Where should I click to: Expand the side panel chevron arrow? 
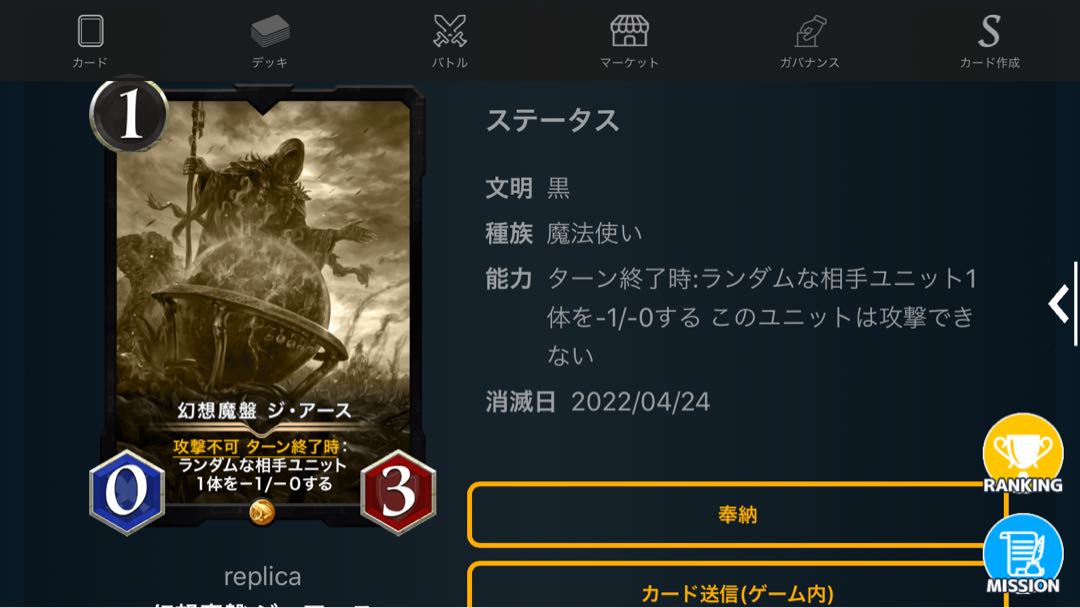1059,303
